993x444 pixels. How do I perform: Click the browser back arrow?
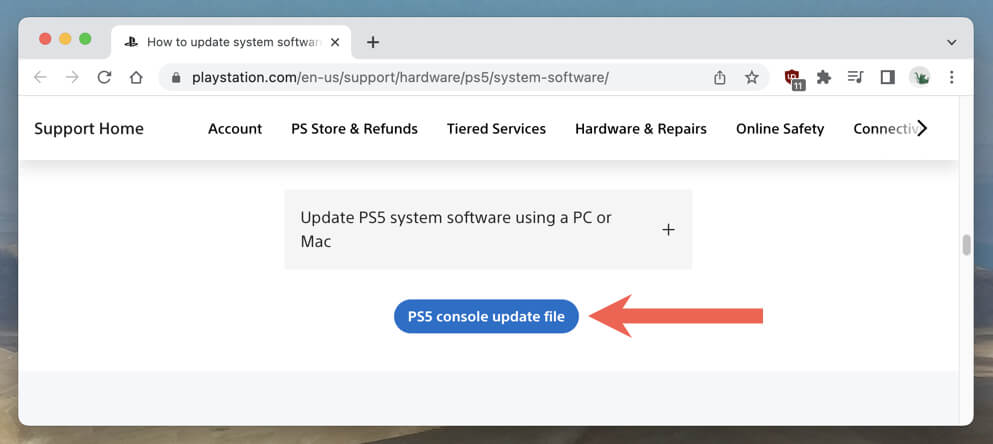point(40,77)
